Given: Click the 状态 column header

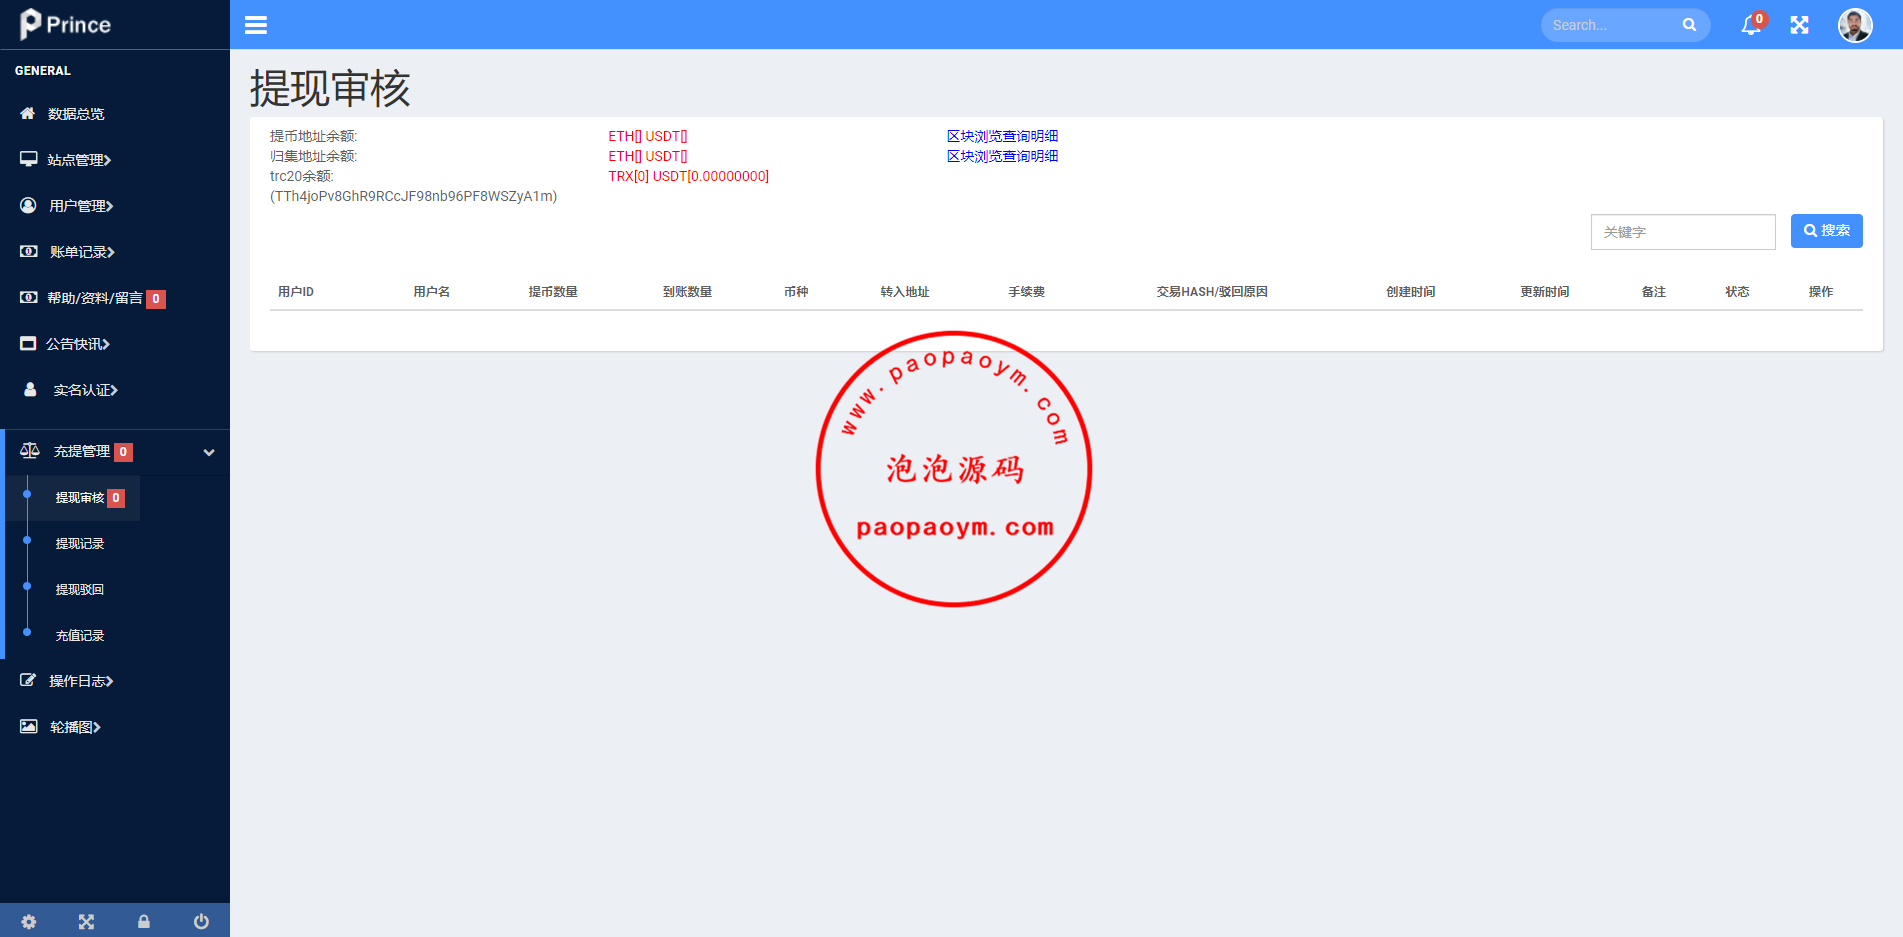Looking at the screenshot, I should [1737, 292].
